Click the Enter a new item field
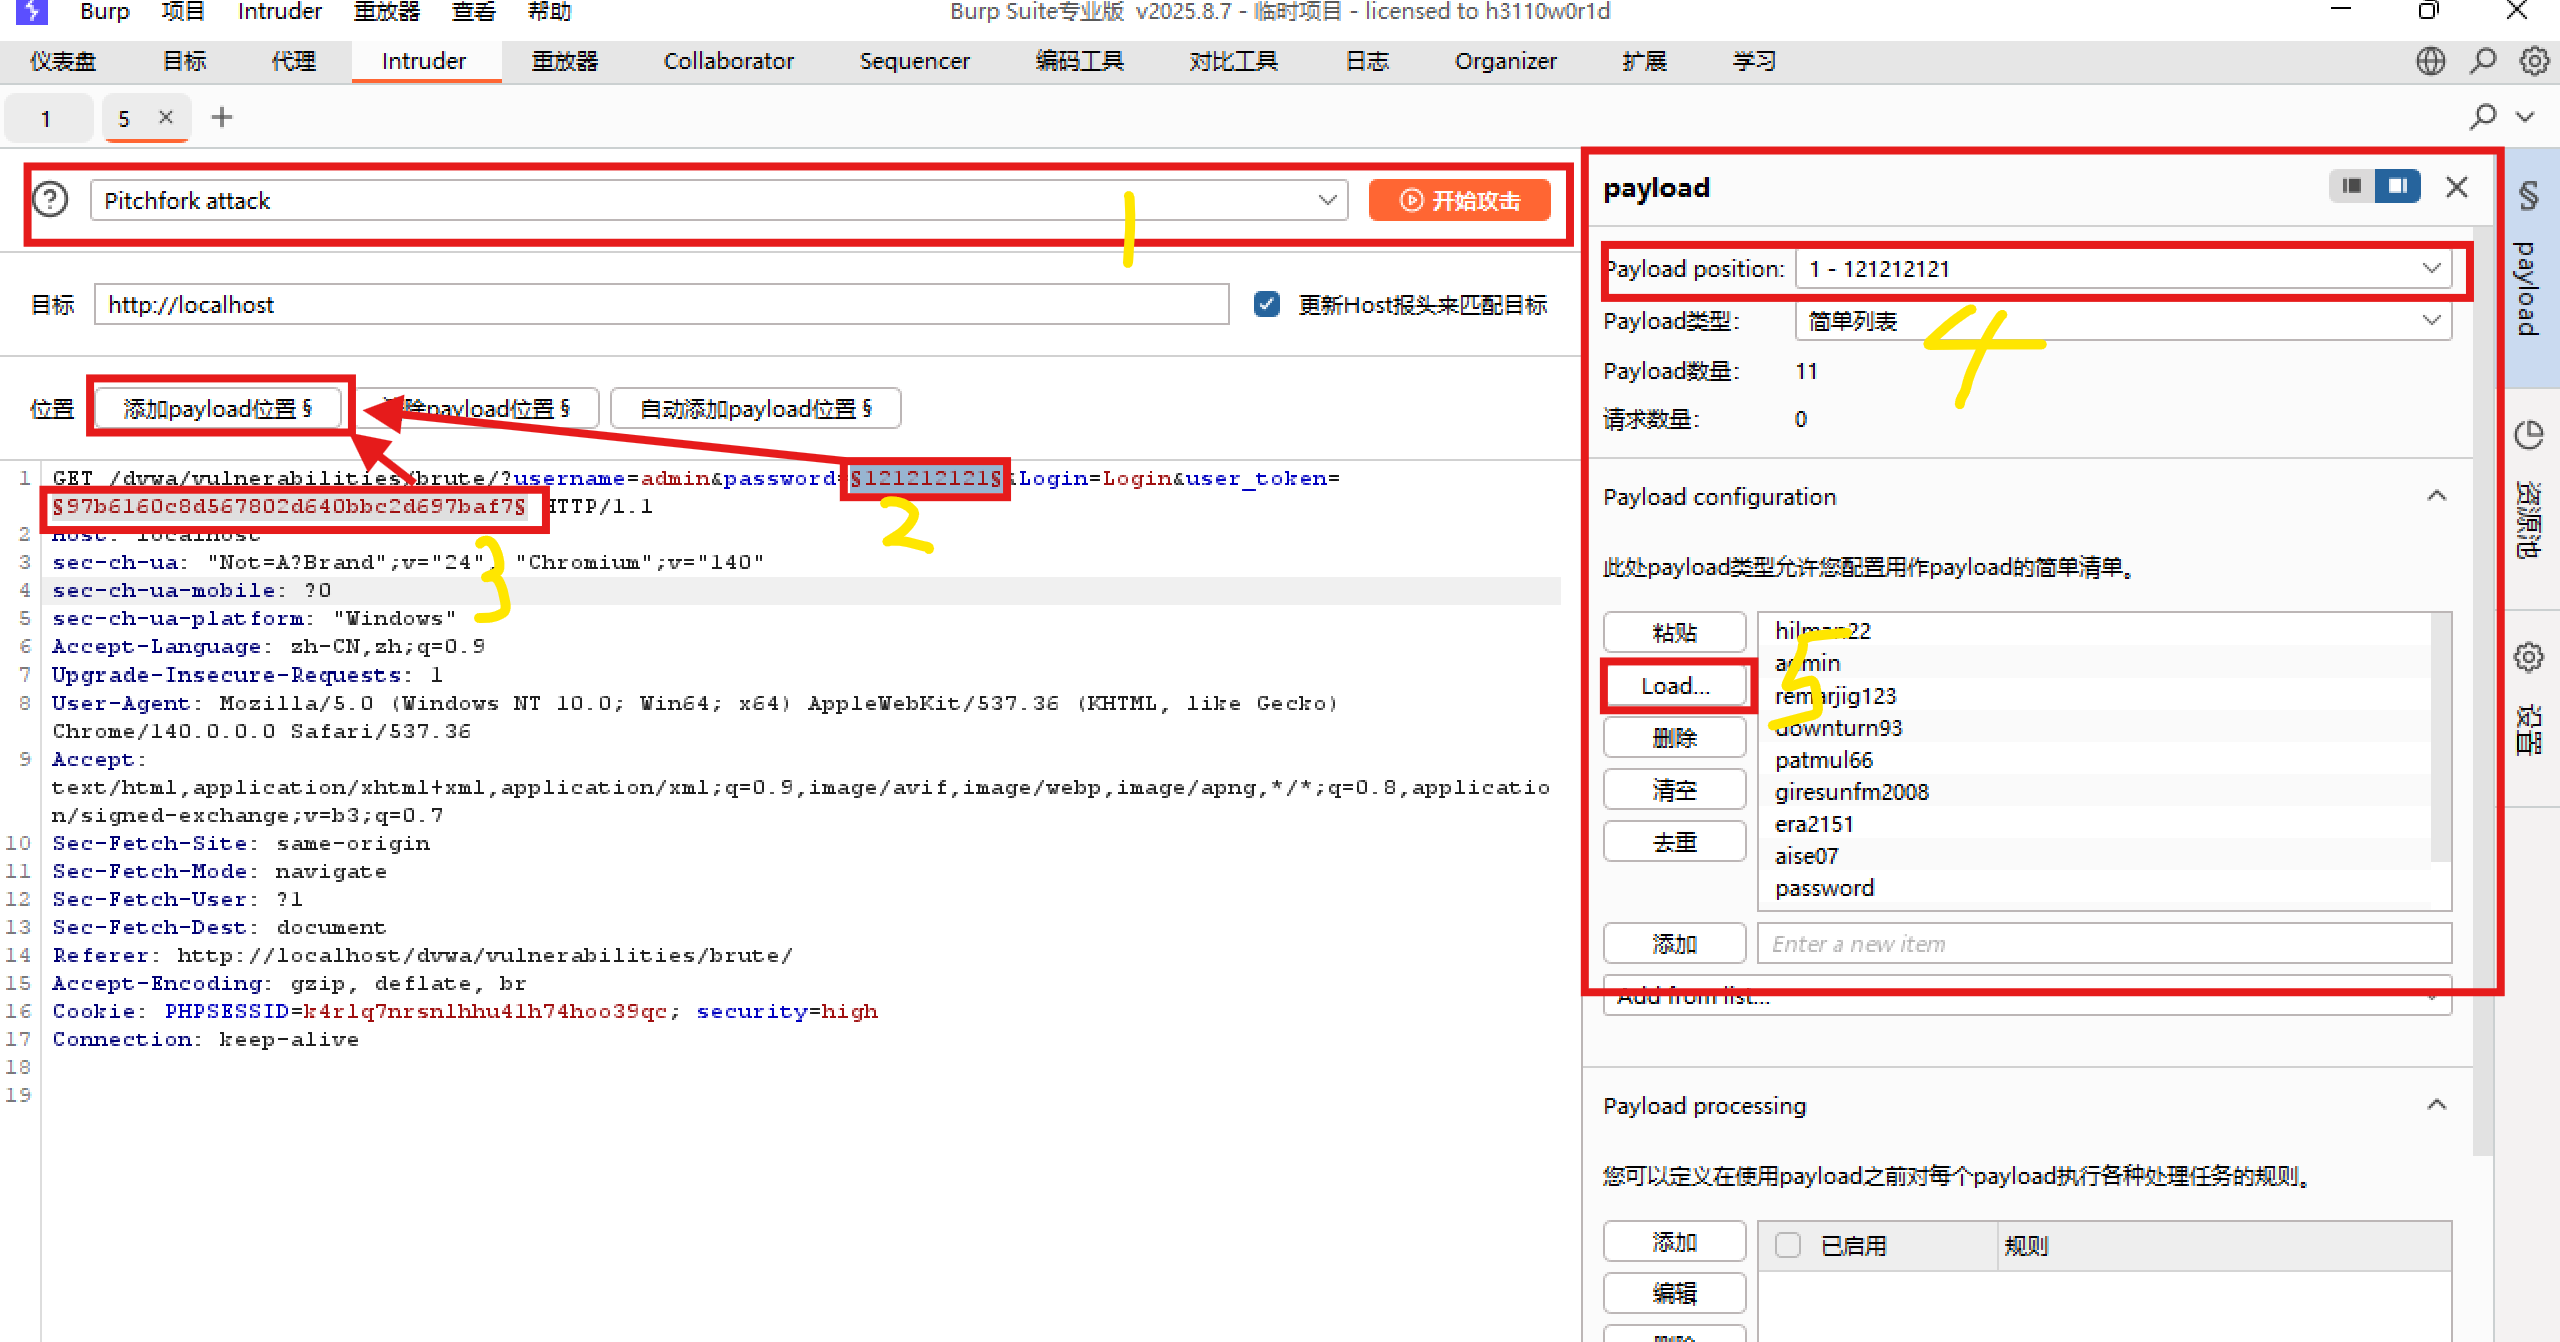This screenshot has width=2560, height=1342. [2104, 943]
